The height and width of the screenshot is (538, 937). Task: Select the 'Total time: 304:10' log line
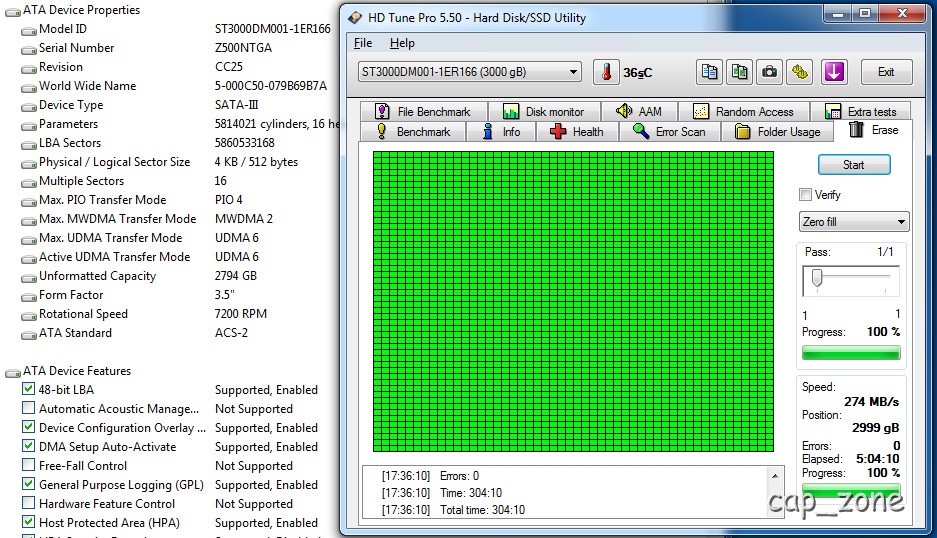click(453, 510)
